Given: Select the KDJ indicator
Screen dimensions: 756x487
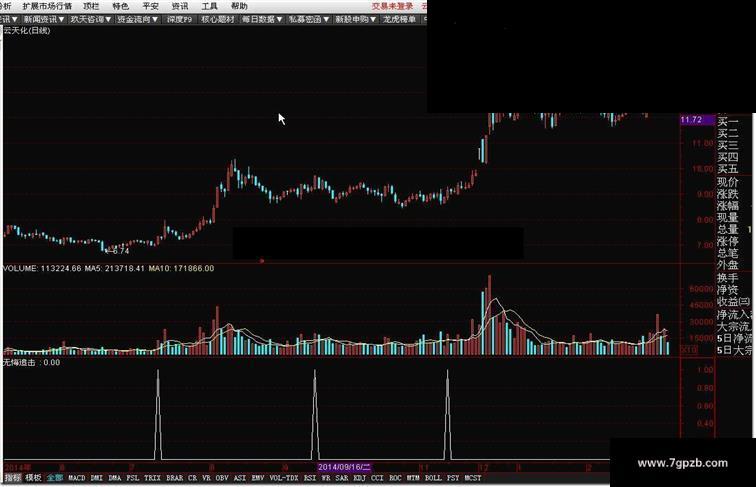Looking at the screenshot, I should [x=360, y=478].
